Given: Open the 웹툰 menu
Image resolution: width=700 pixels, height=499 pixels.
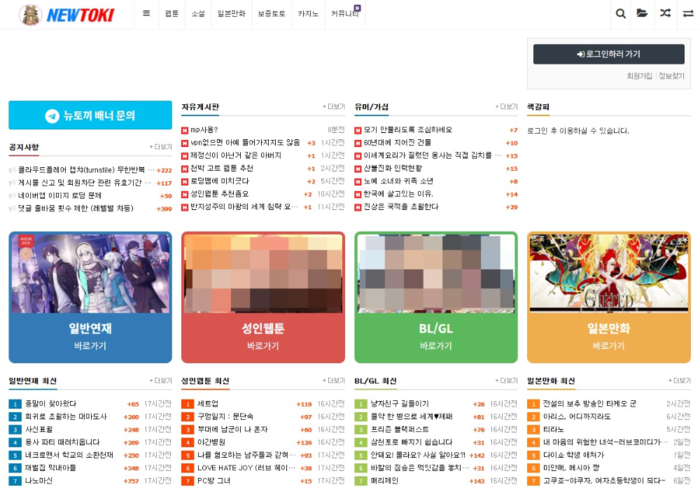Looking at the screenshot, I should click(171, 14).
